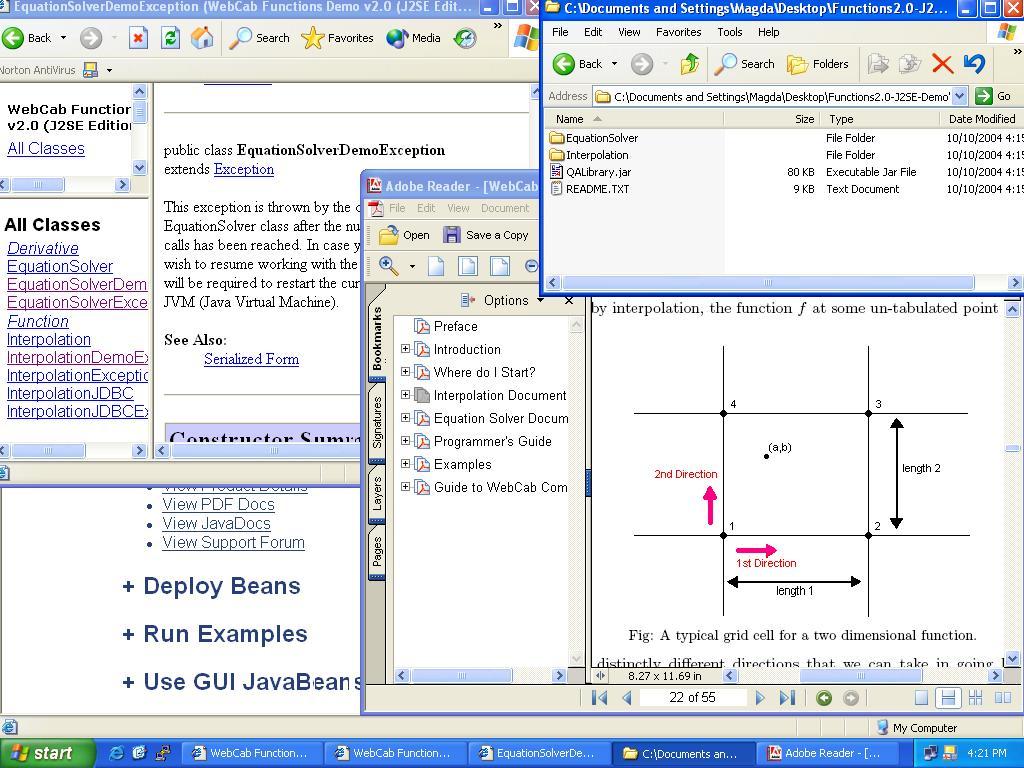This screenshot has width=1024, height=768.
Task: Select the README.TXT file
Action: click(x=597, y=189)
